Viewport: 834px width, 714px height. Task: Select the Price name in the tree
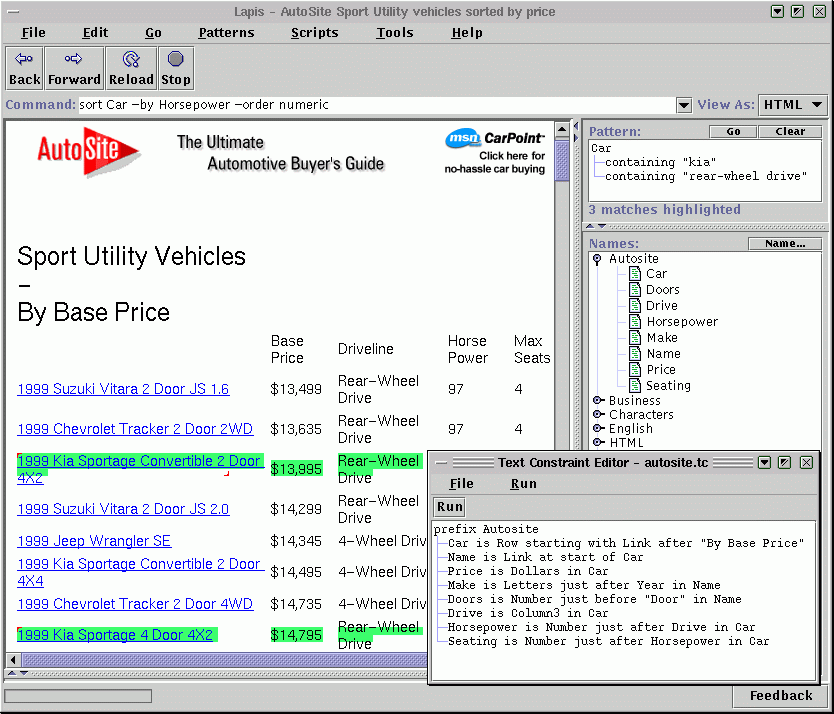[660, 370]
